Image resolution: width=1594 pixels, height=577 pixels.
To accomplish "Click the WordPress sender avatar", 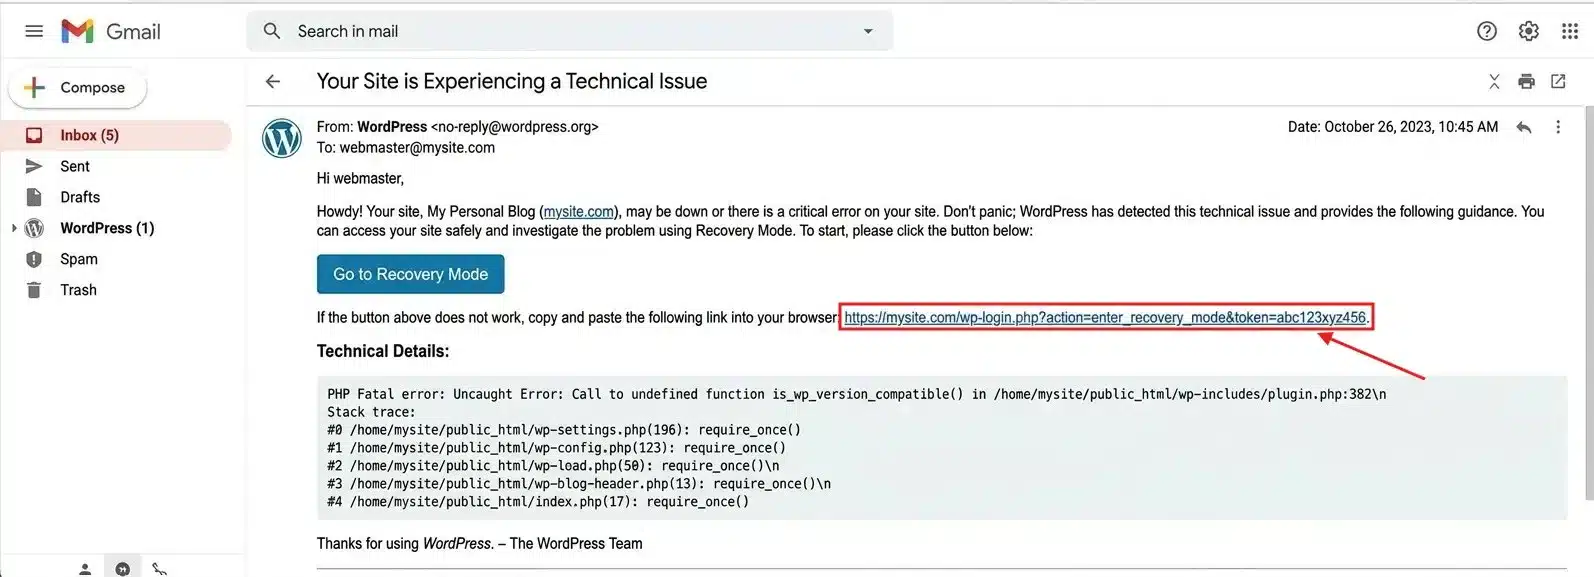I will tap(282, 138).
